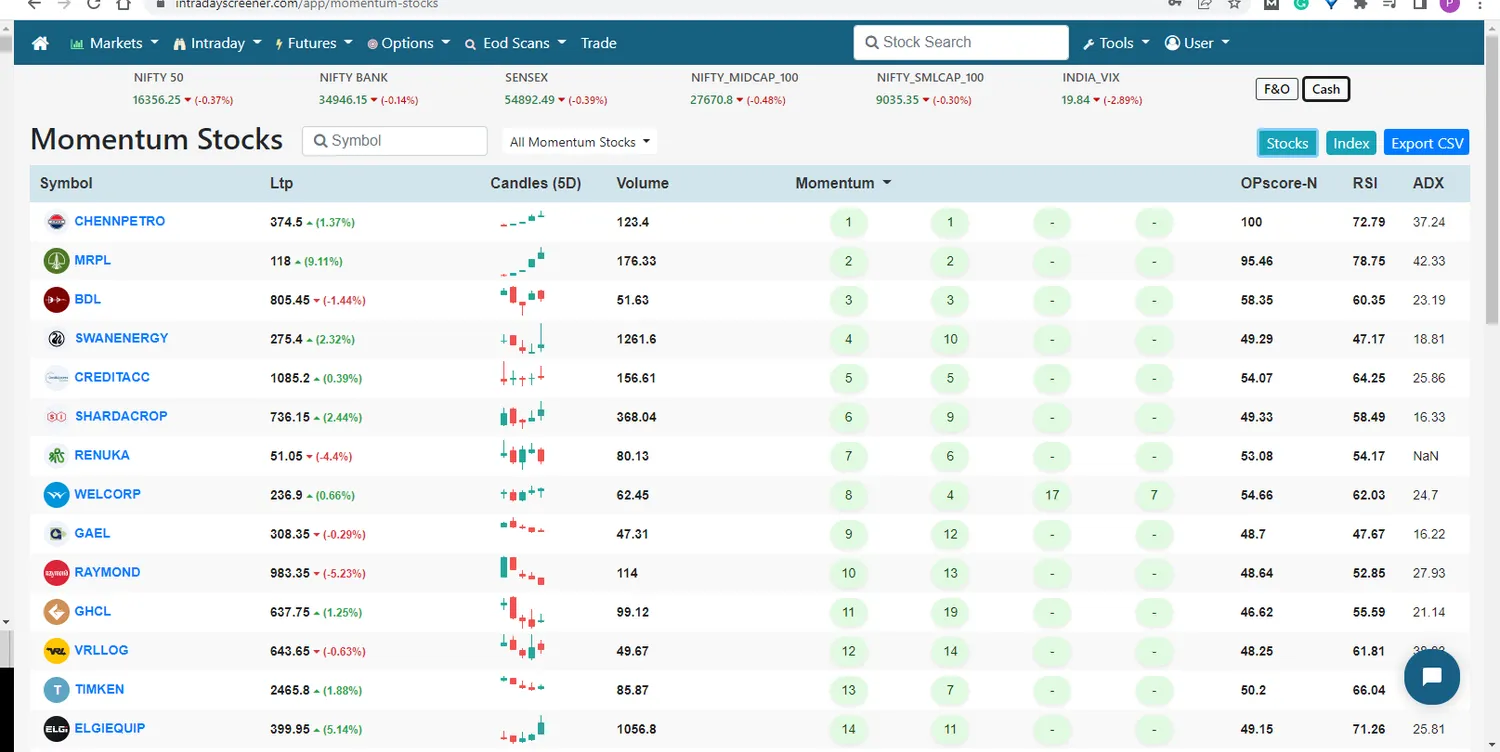Open the CHENNPETRO stock link
The image size is (1500, 752).
point(120,221)
